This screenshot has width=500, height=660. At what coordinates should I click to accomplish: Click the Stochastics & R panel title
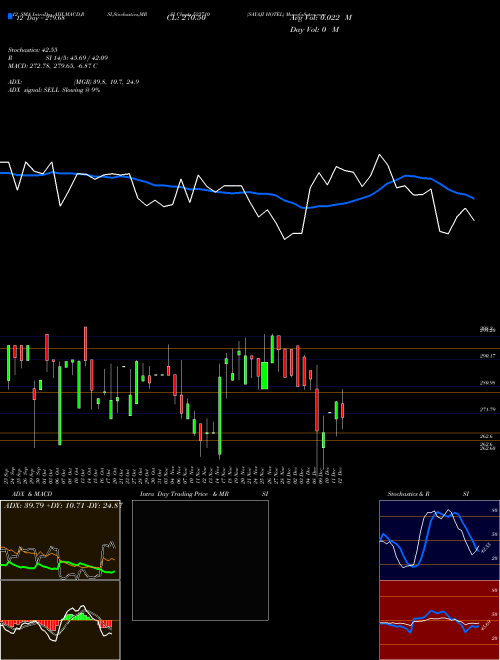coord(409,494)
